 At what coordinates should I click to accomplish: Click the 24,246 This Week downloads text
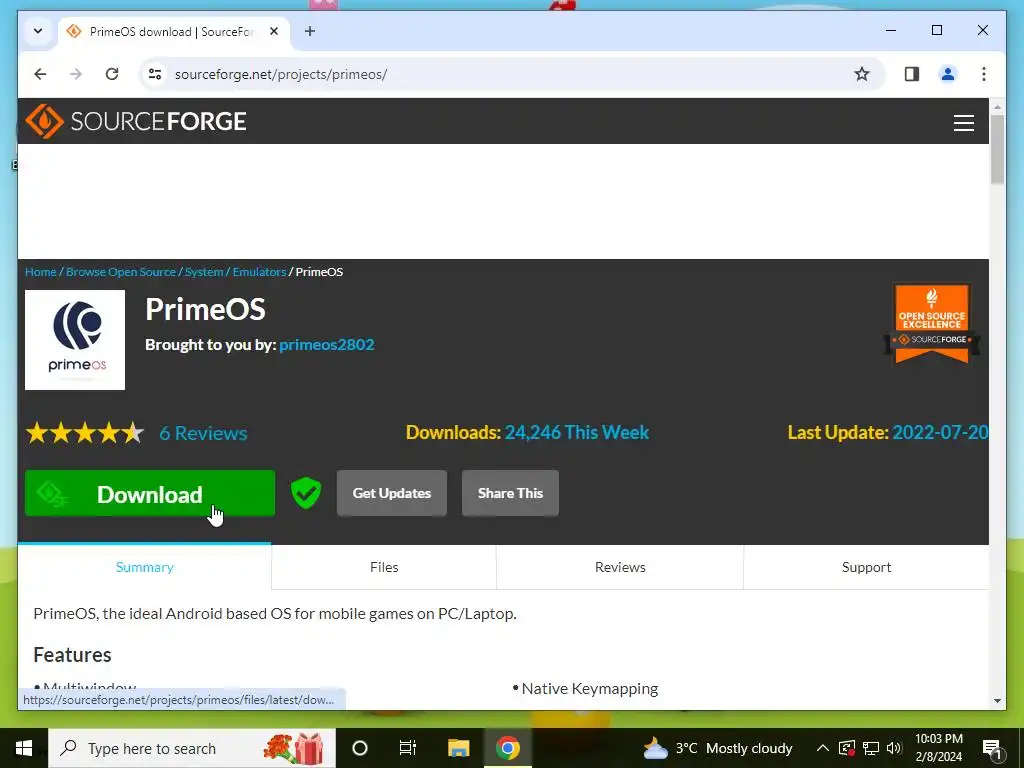577,432
